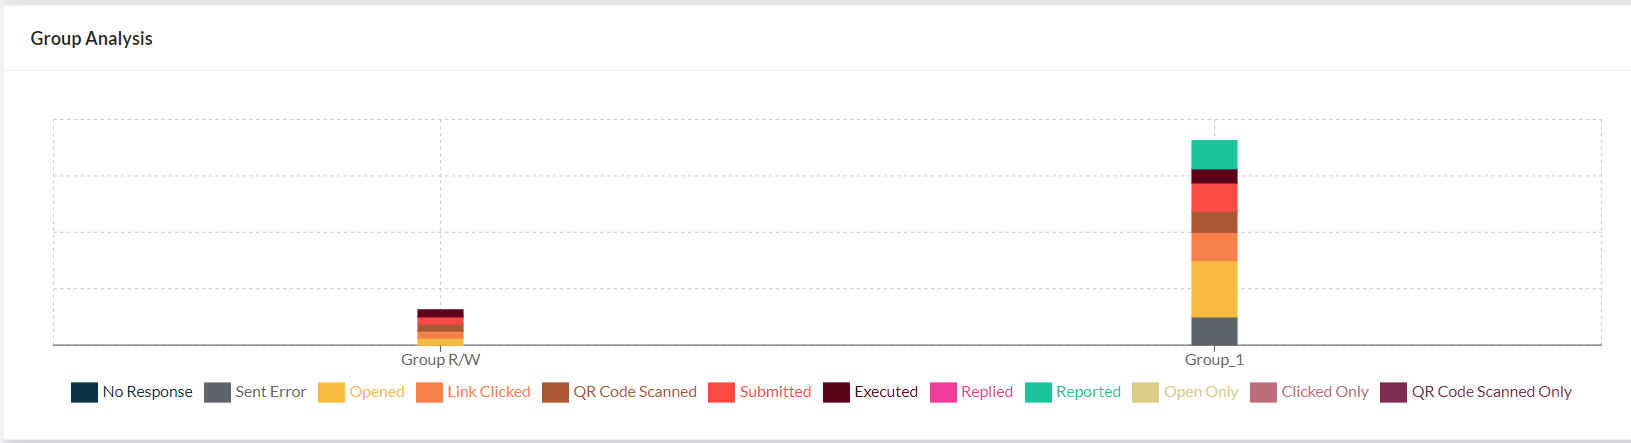Click the Group_1 axis label
The width and height of the screenshot is (1631, 443).
pos(1214,360)
